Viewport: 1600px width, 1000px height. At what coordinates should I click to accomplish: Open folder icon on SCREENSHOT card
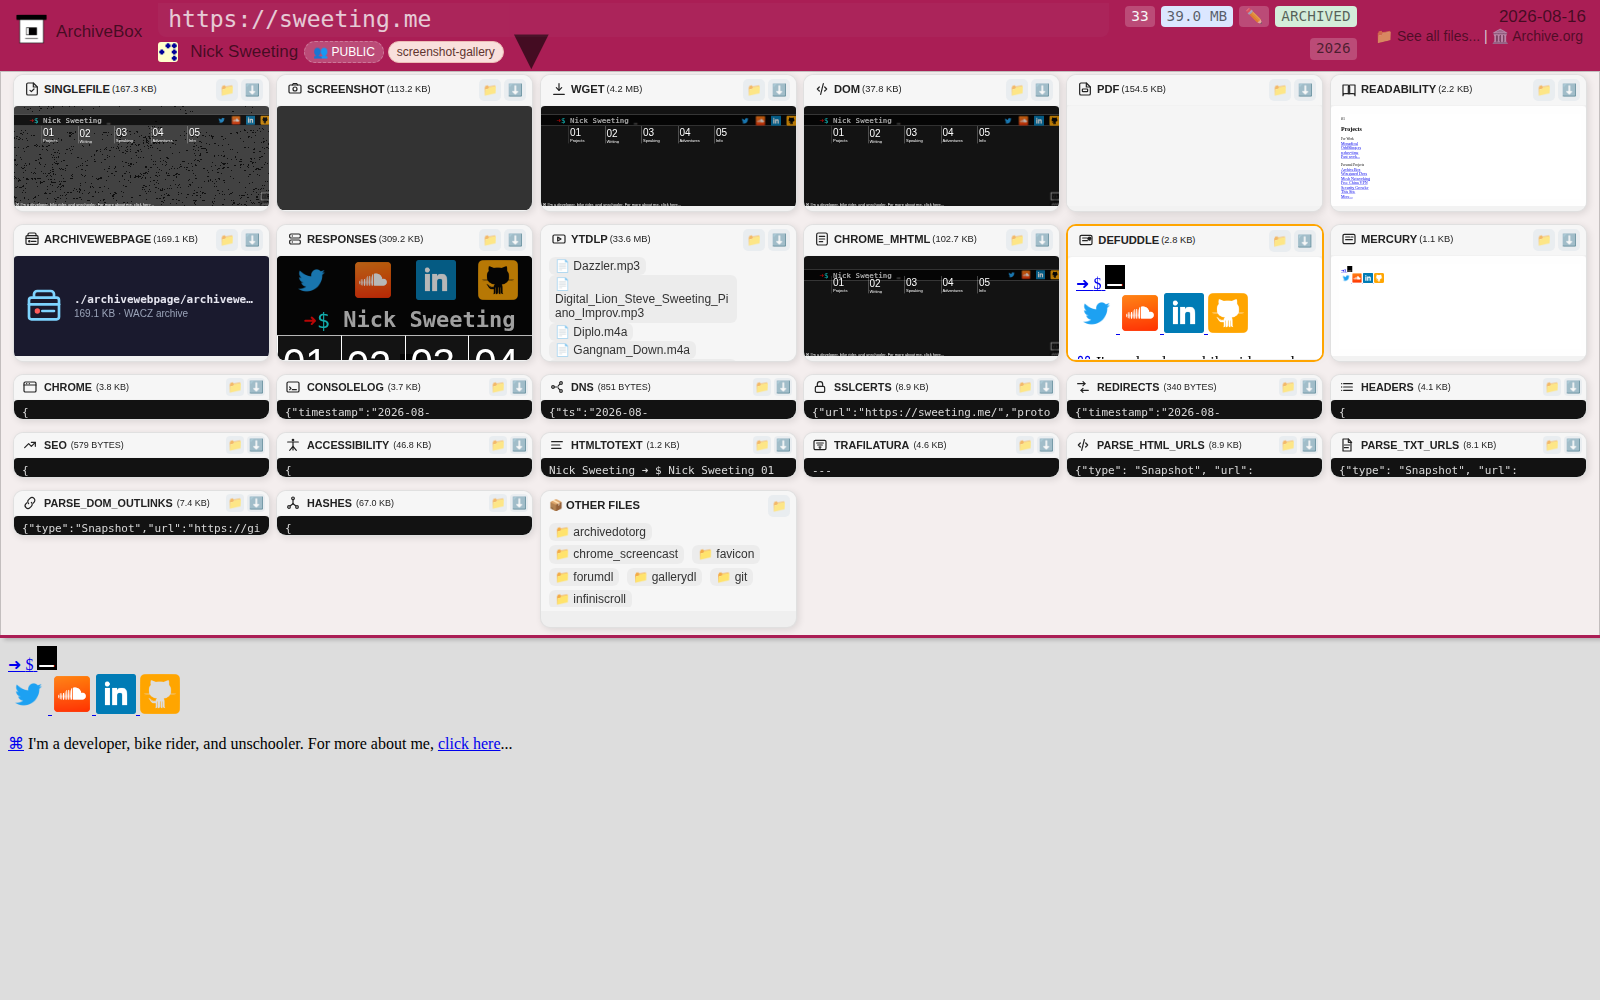coord(490,90)
